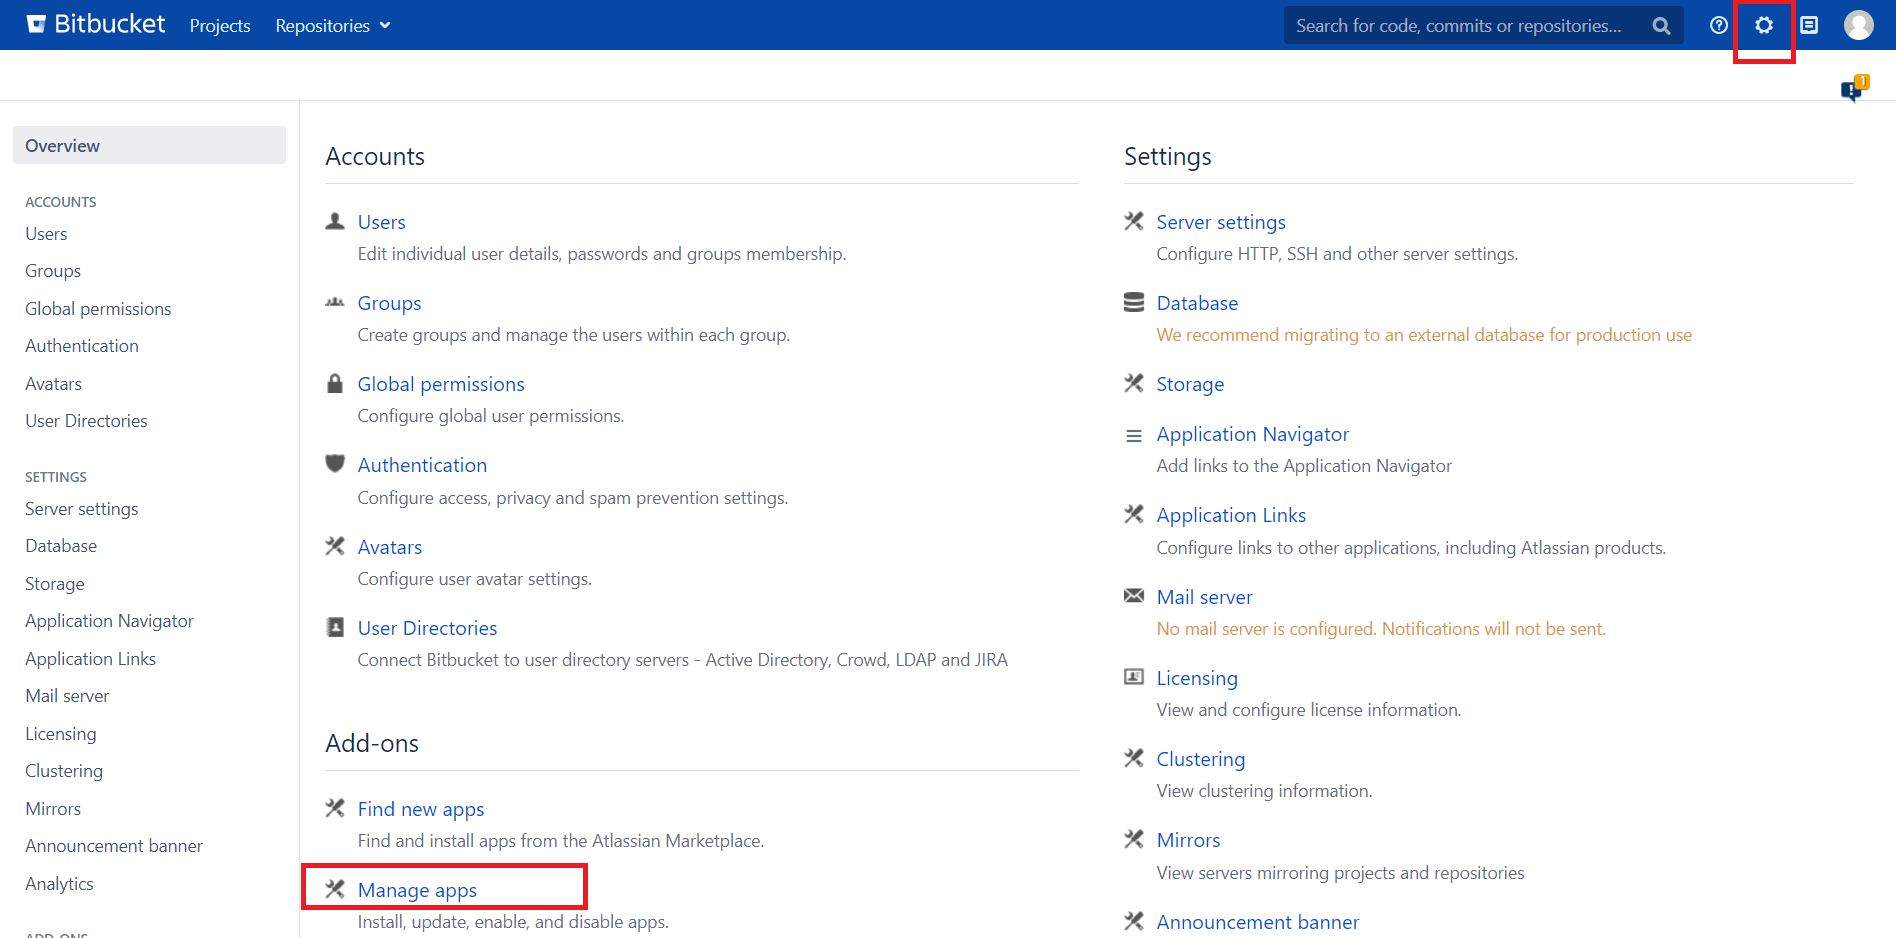Click the envelope icon beside Mail server
The height and width of the screenshot is (938, 1896).
[1133, 596]
